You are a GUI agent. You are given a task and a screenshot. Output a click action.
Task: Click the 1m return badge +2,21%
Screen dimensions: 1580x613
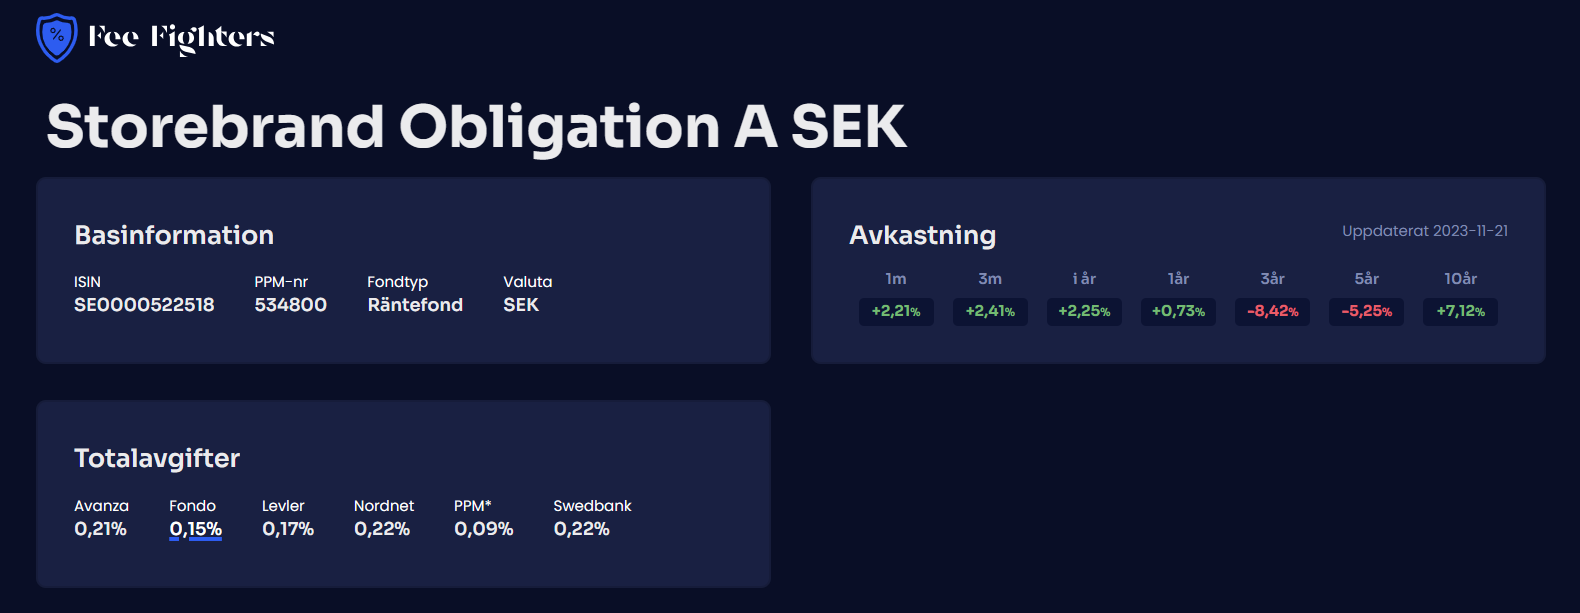pos(896,311)
